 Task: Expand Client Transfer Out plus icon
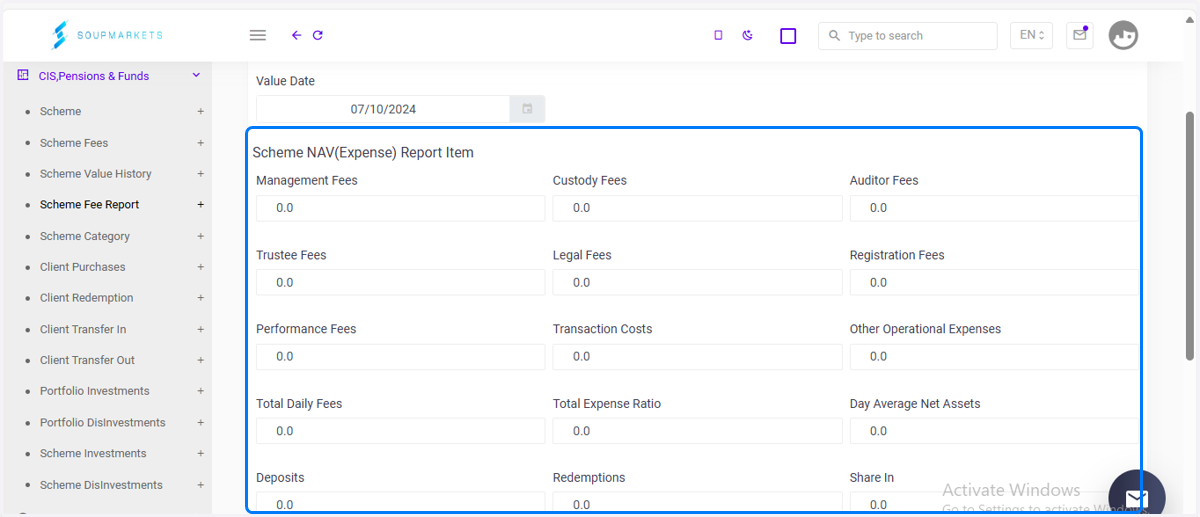(x=200, y=360)
